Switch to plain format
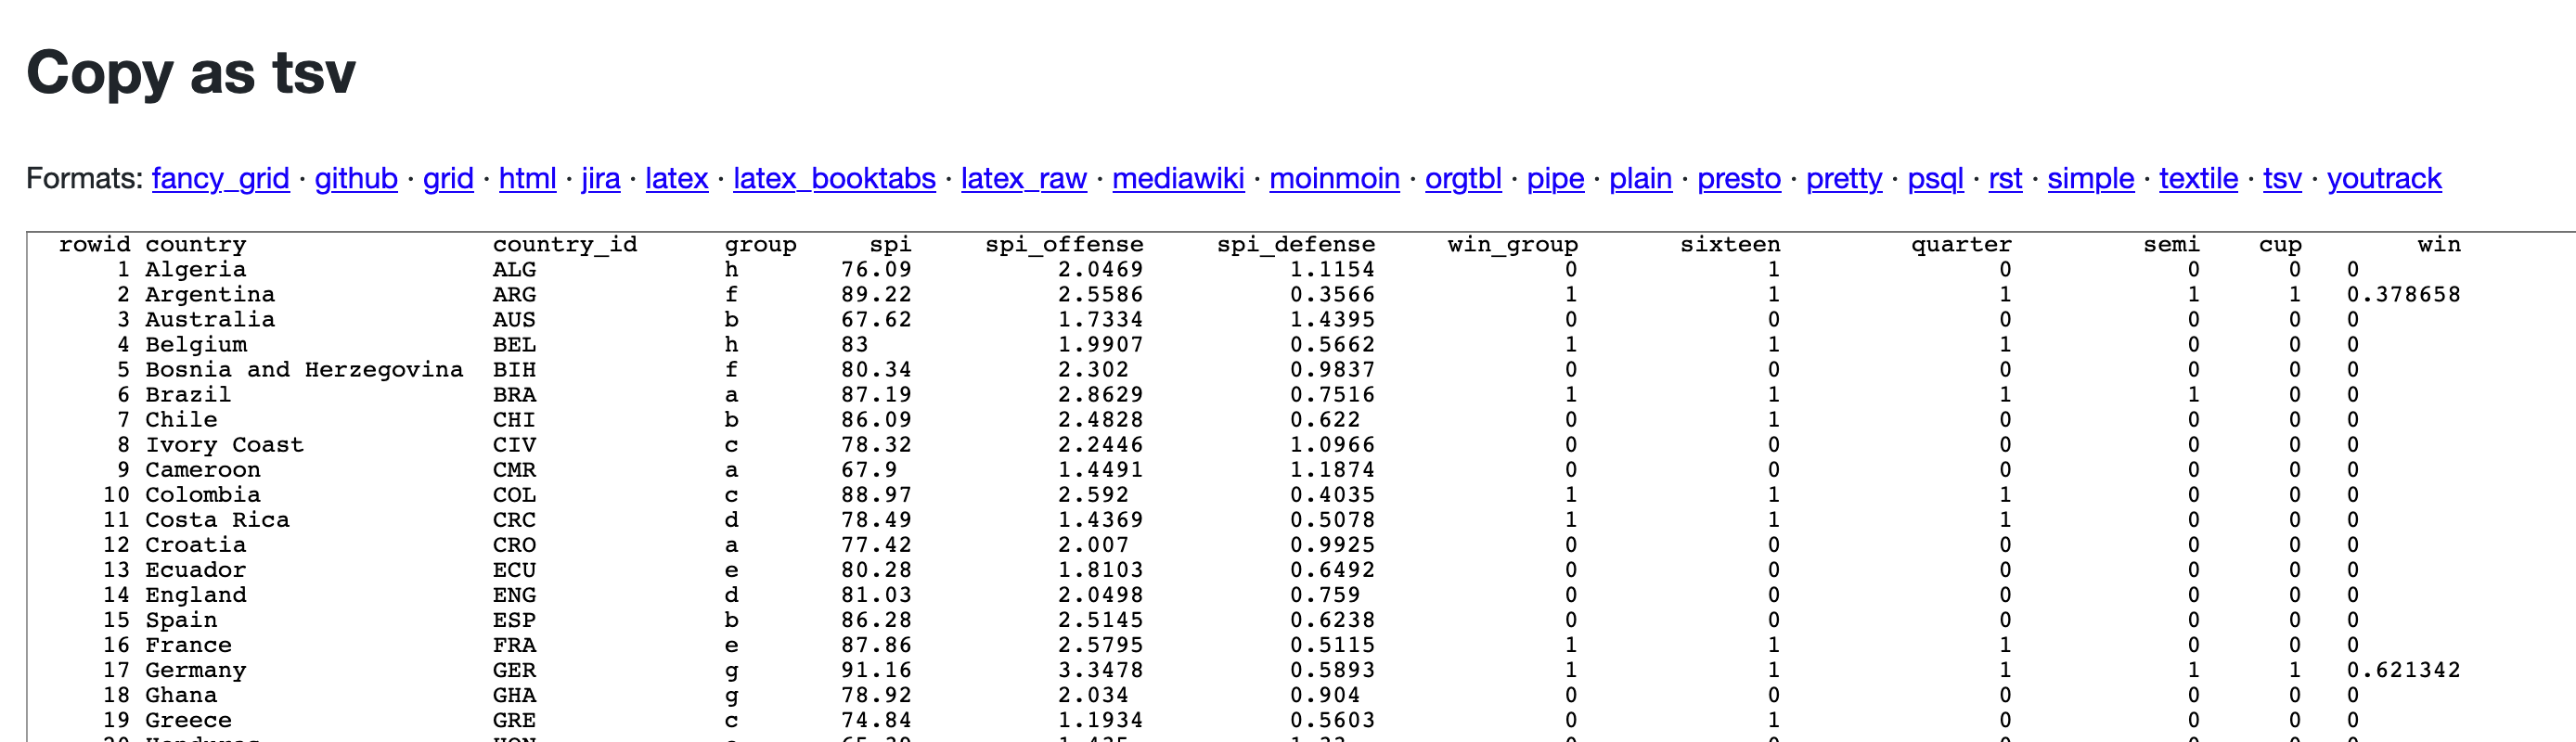This screenshot has width=2576, height=742. (x=1640, y=178)
